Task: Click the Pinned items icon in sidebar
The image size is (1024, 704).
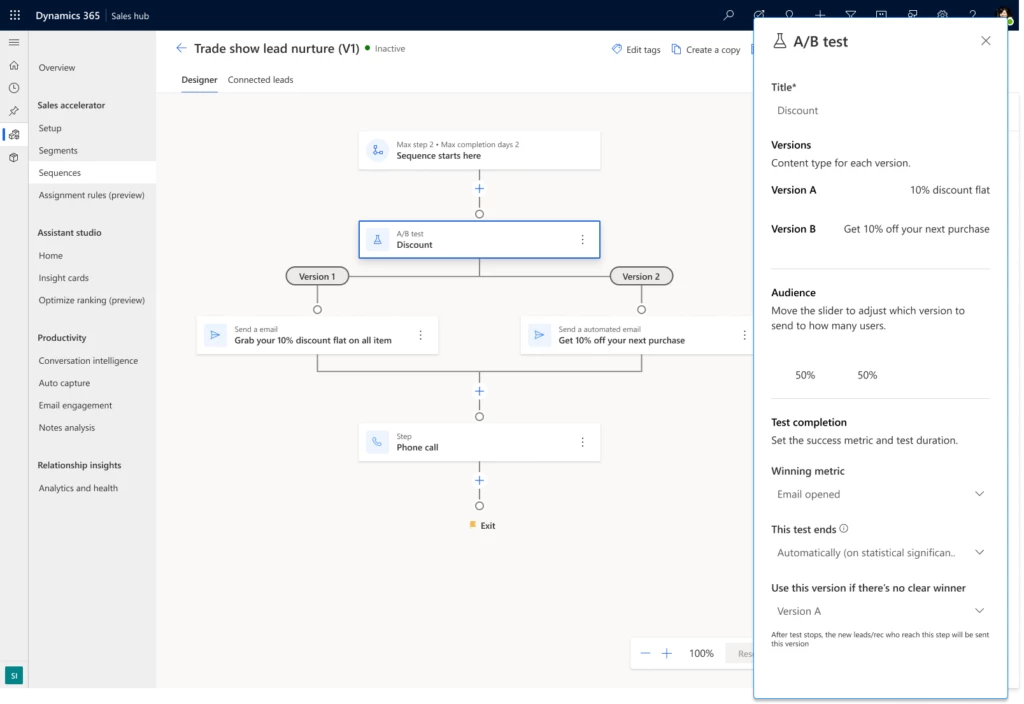Action: pos(14,112)
